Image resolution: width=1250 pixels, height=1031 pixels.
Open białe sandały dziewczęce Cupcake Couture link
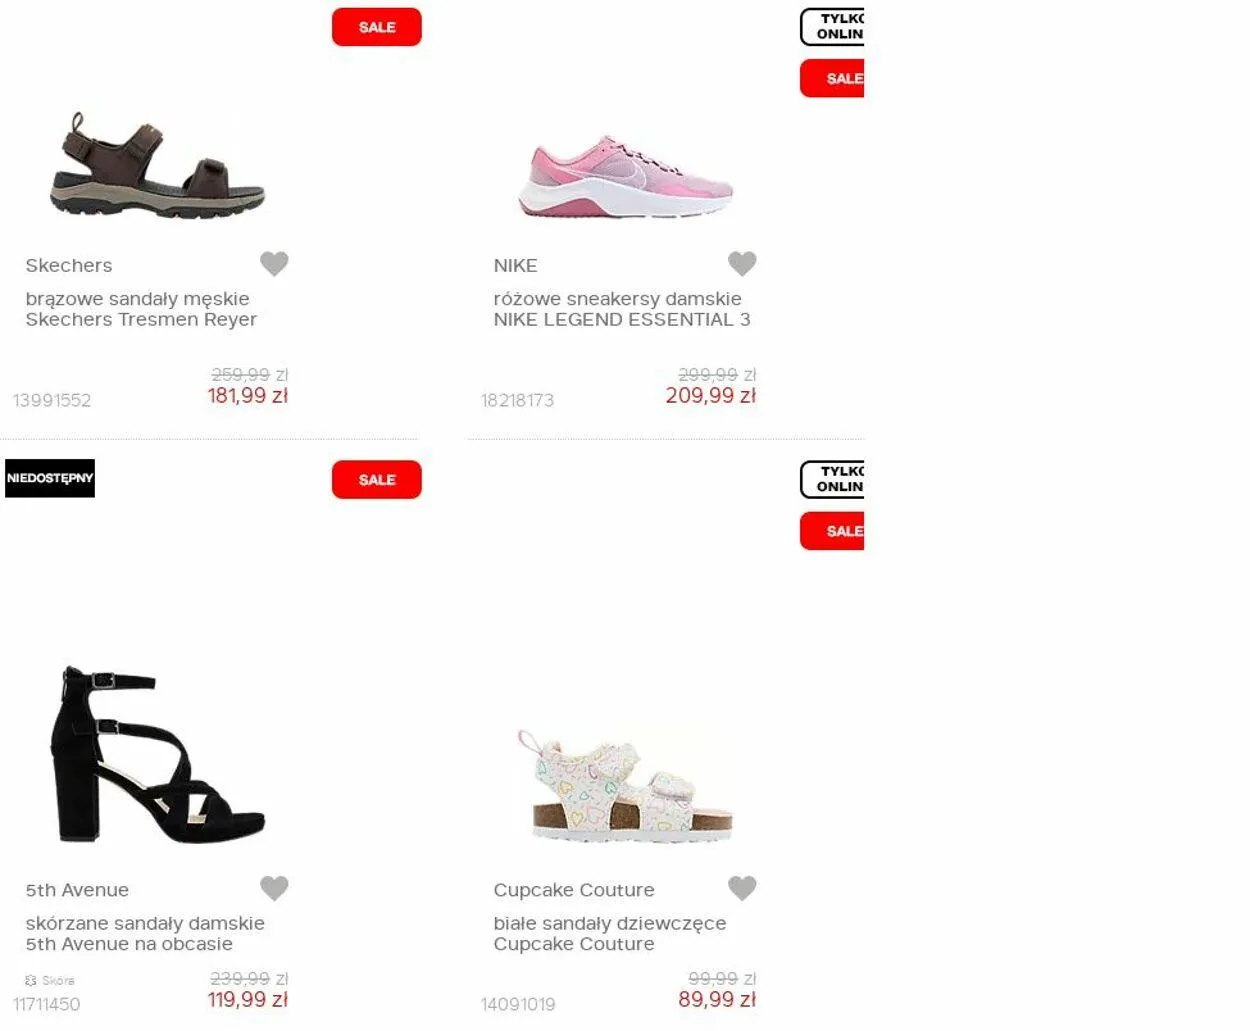click(x=610, y=933)
